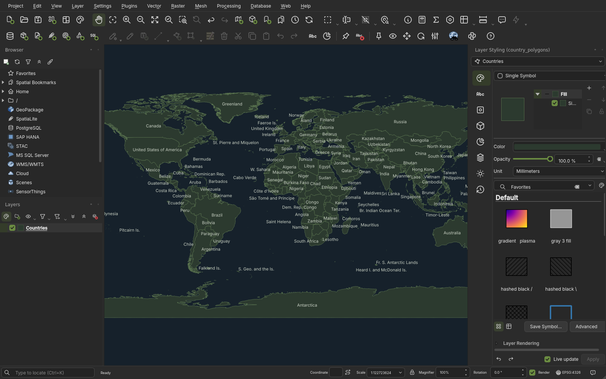Open the Plugins menu
This screenshot has width=606, height=379.
[129, 6]
